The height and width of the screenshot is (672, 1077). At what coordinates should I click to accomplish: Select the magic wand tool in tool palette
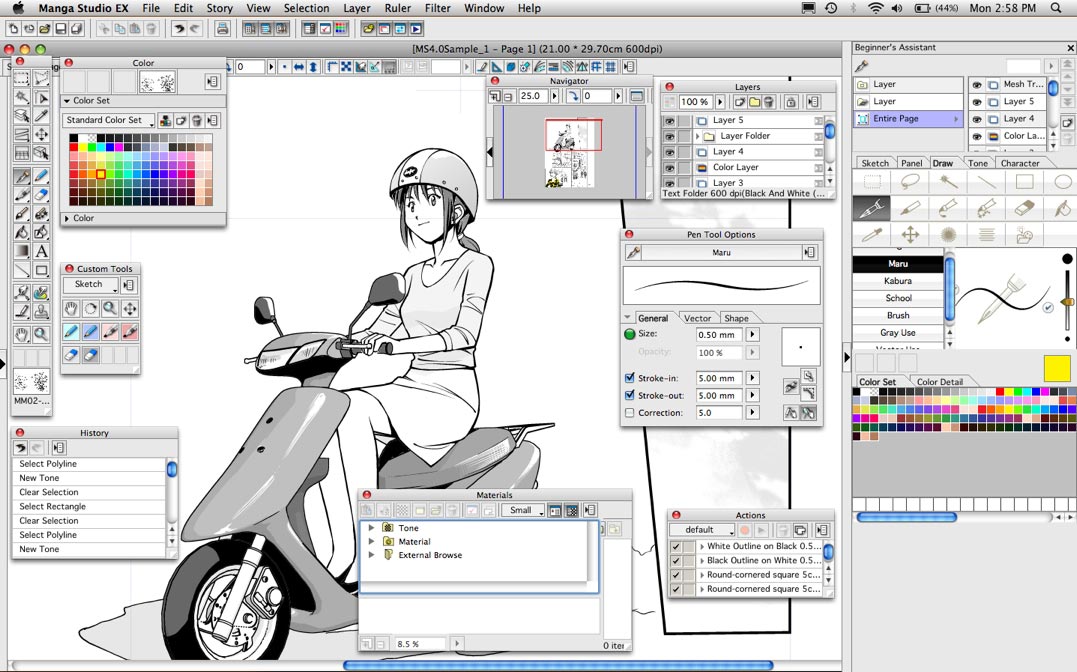(22, 97)
